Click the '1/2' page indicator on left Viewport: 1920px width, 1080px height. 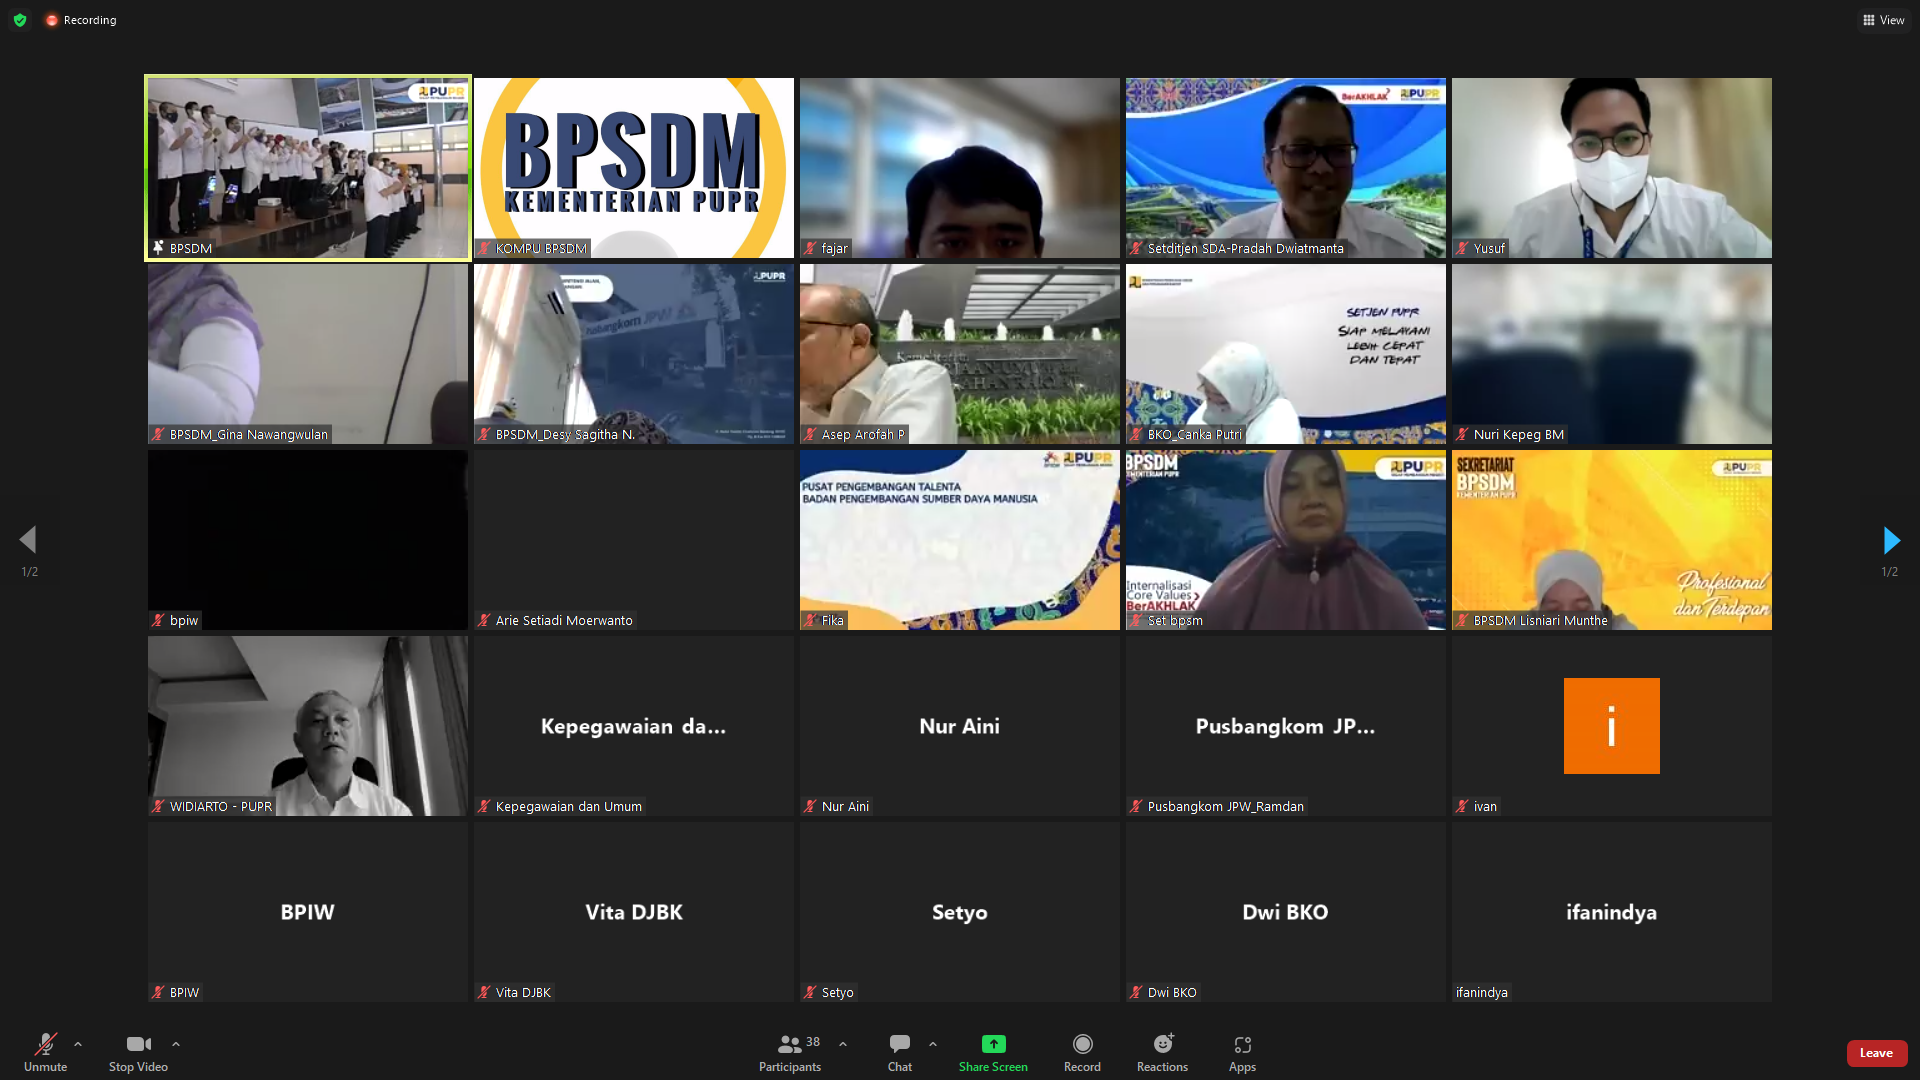click(x=30, y=572)
